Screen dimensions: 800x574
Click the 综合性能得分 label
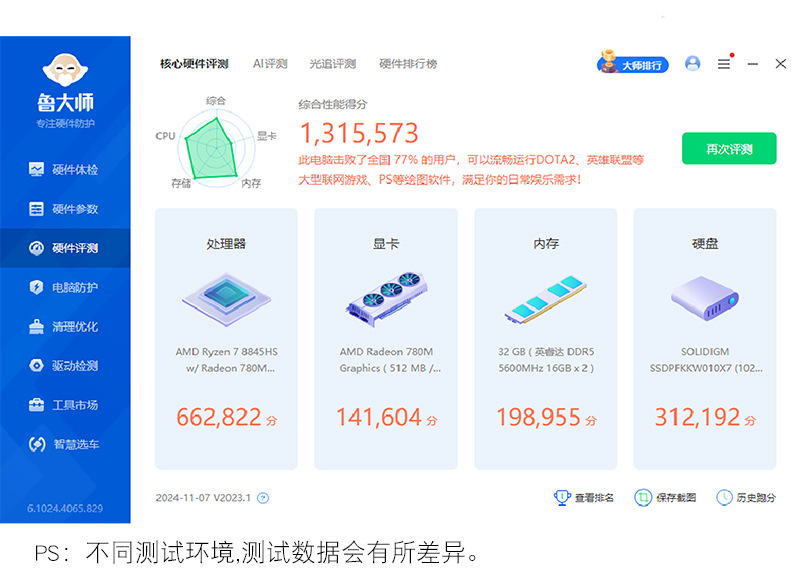coord(333,104)
